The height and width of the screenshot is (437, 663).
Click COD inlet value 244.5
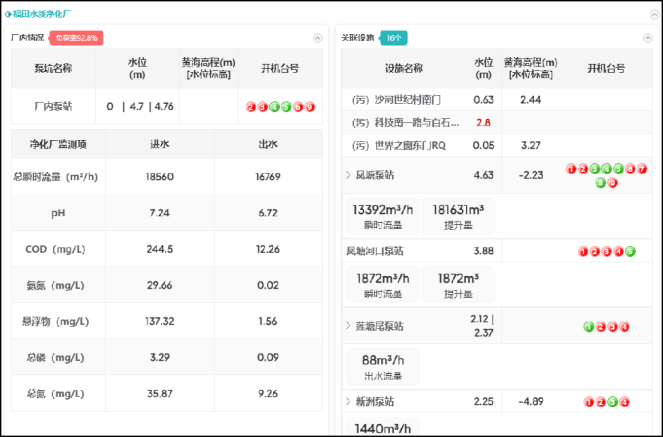click(x=159, y=249)
